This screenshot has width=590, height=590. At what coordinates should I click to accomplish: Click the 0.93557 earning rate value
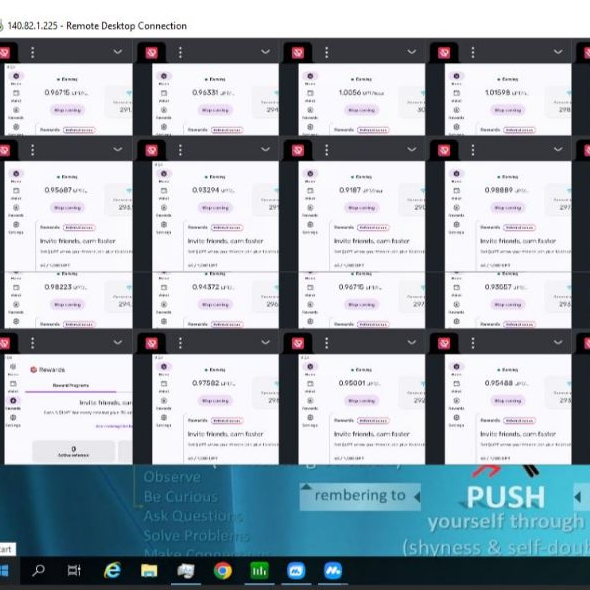click(x=506, y=287)
